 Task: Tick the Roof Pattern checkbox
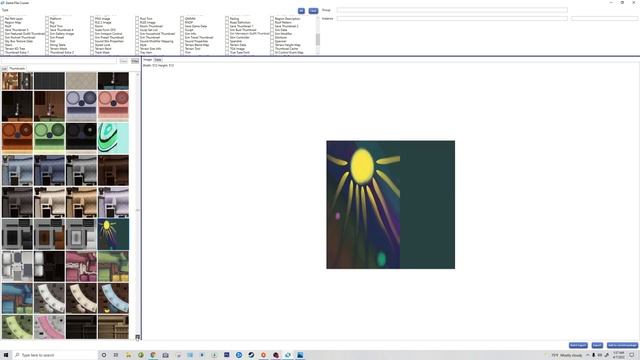272,22
